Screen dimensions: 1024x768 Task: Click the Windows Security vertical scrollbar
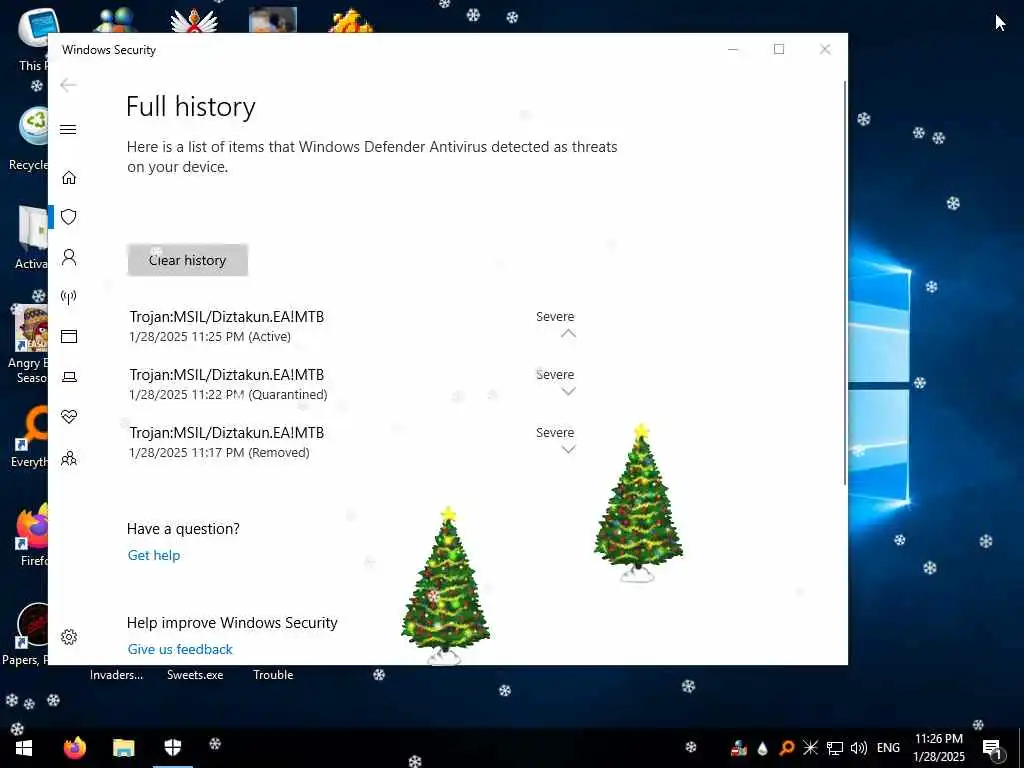point(845,282)
